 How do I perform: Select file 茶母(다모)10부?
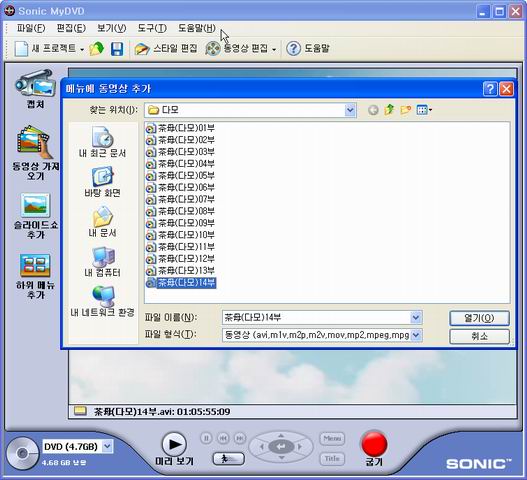[180, 235]
